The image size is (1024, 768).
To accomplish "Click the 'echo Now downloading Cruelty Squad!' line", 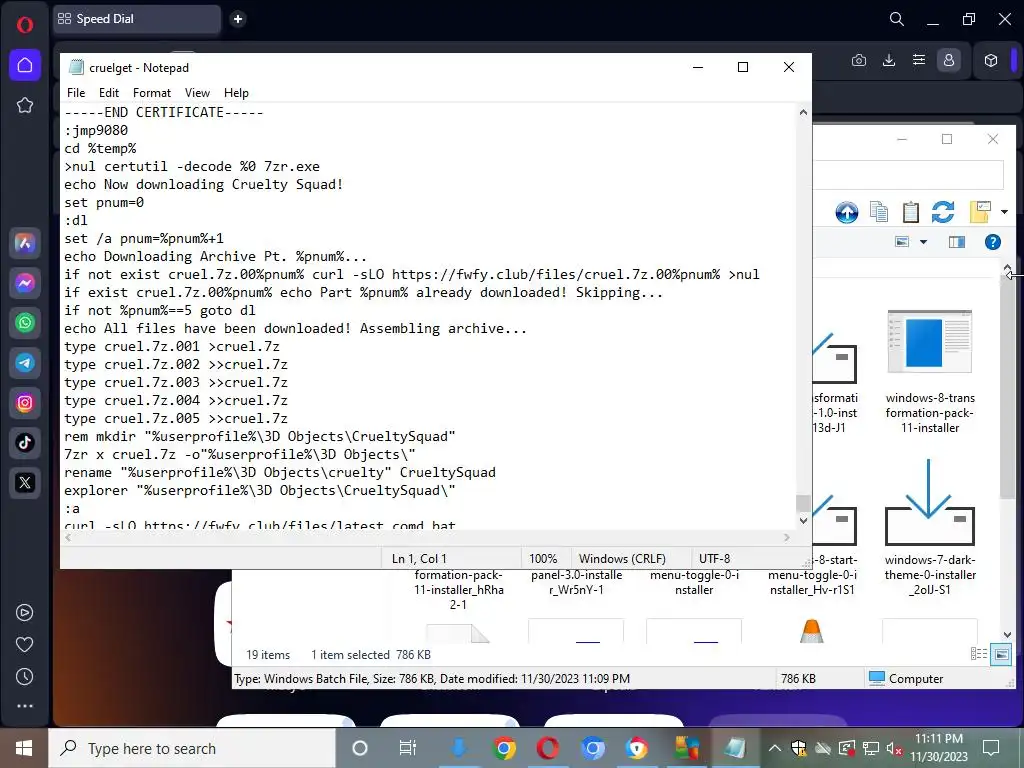I will click(x=203, y=185).
